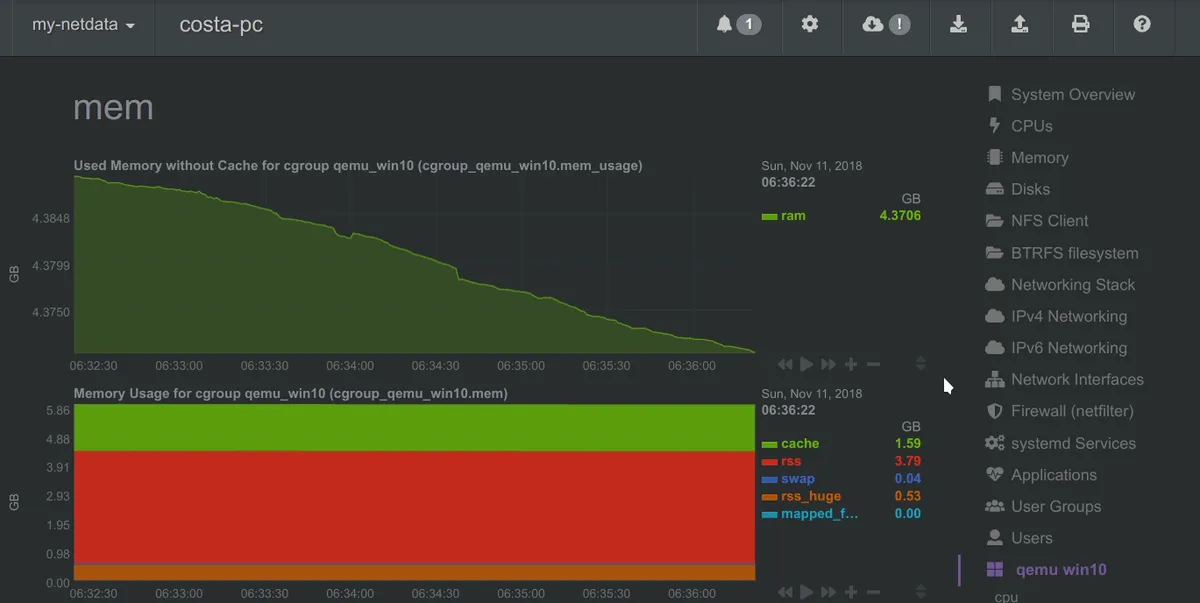This screenshot has height=603, width=1200.
Task: Play the mem_usage chart using play icon
Action: point(807,365)
